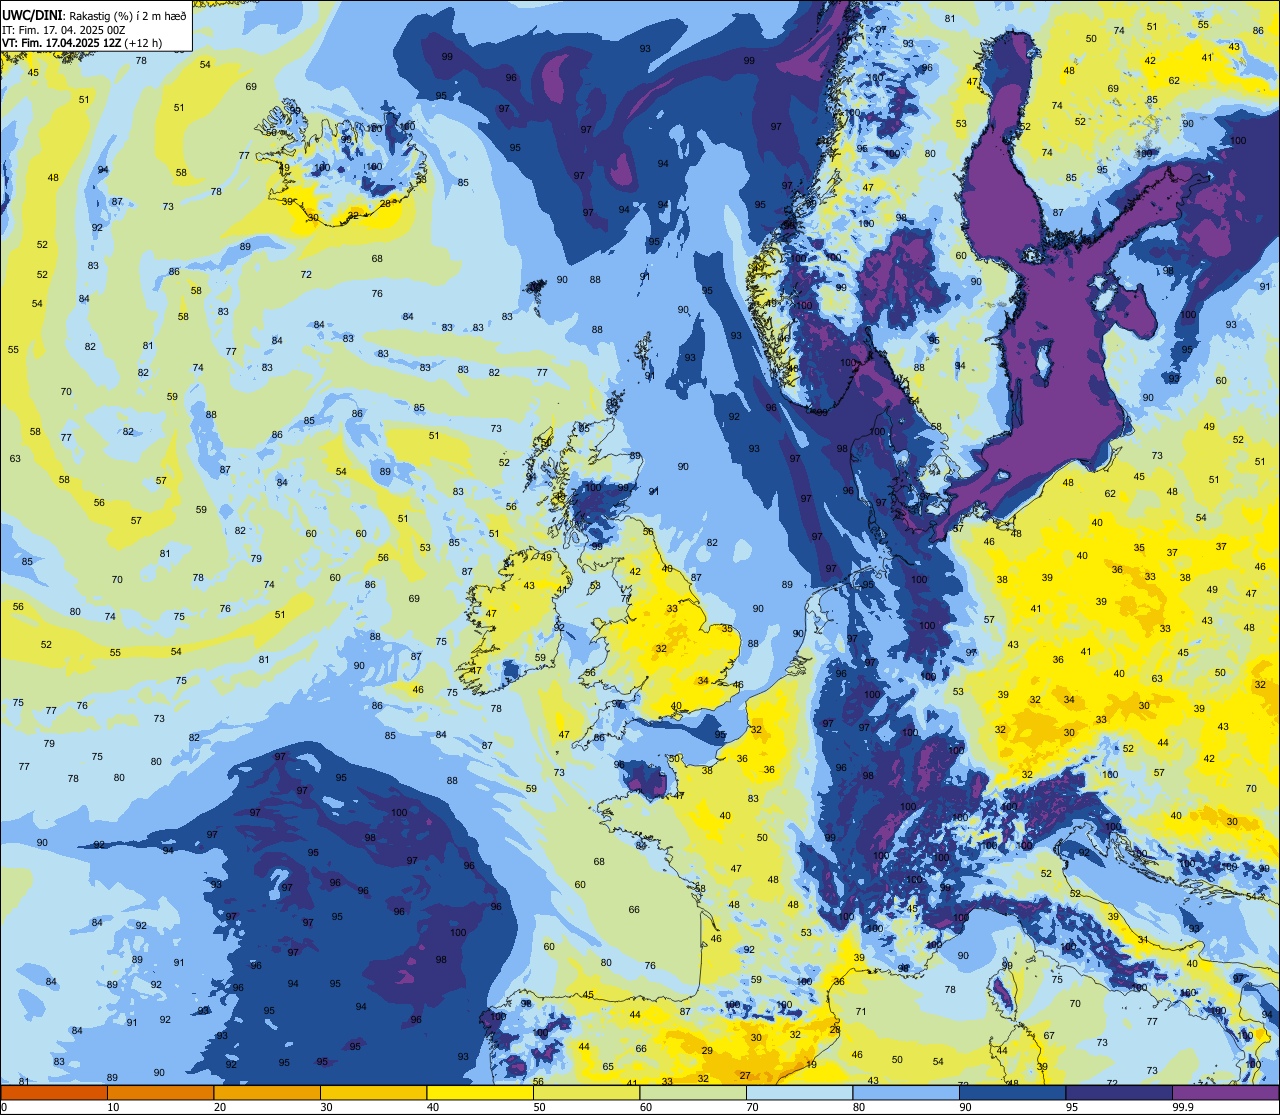1280x1115 pixels.
Task: Click the 70–80 % pale blue legend swatch
Action: pyautogui.click(x=799, y=1092)
